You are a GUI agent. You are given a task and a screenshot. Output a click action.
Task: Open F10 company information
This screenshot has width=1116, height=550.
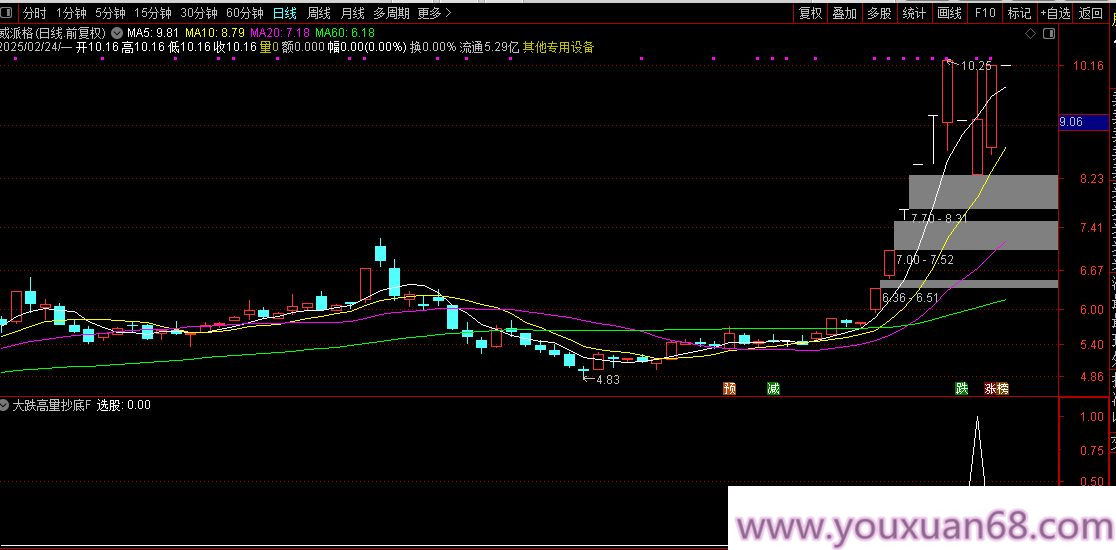click(985, 13)
